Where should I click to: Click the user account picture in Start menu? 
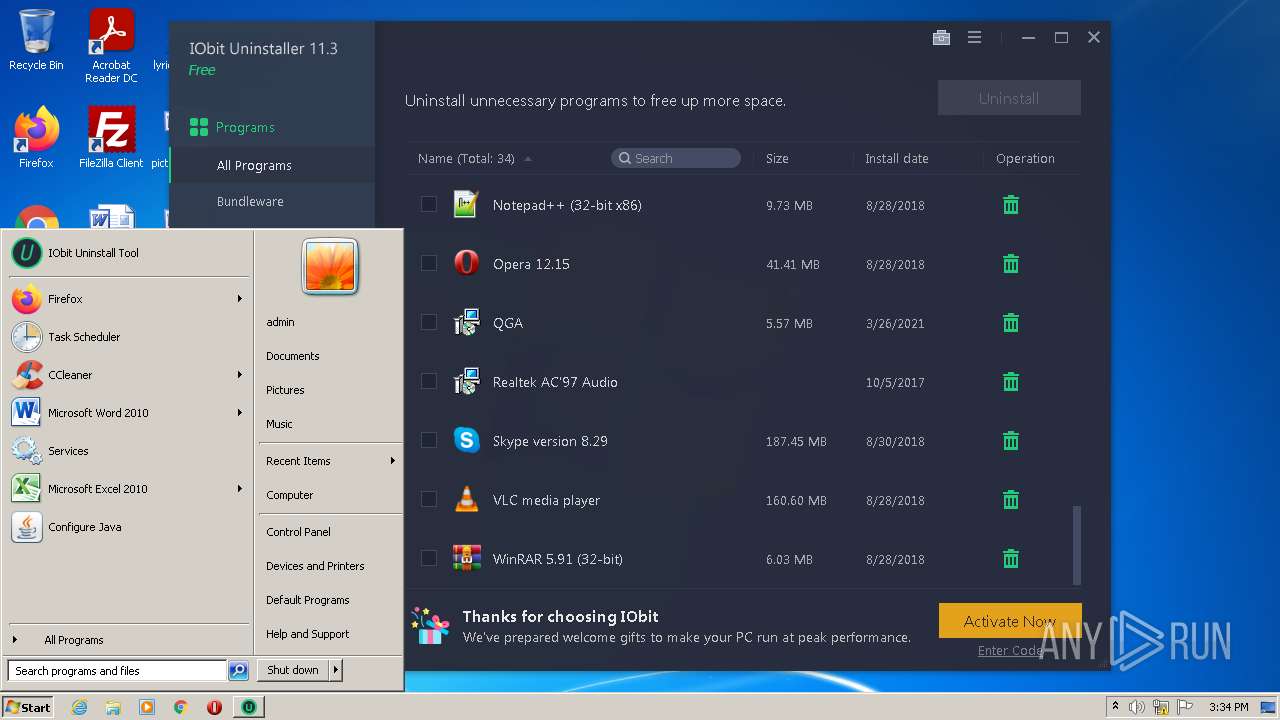(x=330, y=266)
